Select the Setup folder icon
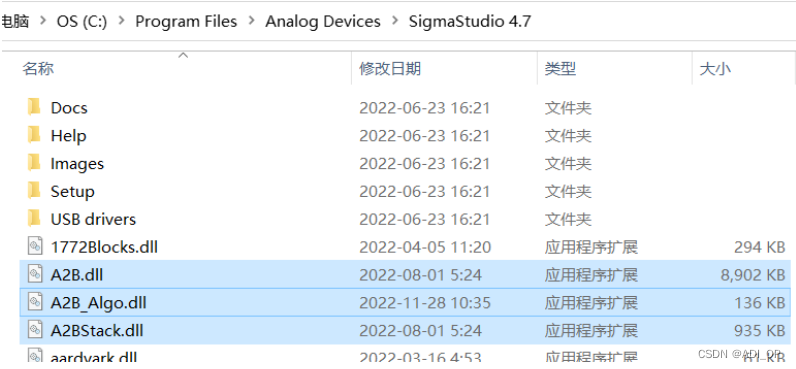The height and width of the screenshot is (369, 796). tap(34, 191)
